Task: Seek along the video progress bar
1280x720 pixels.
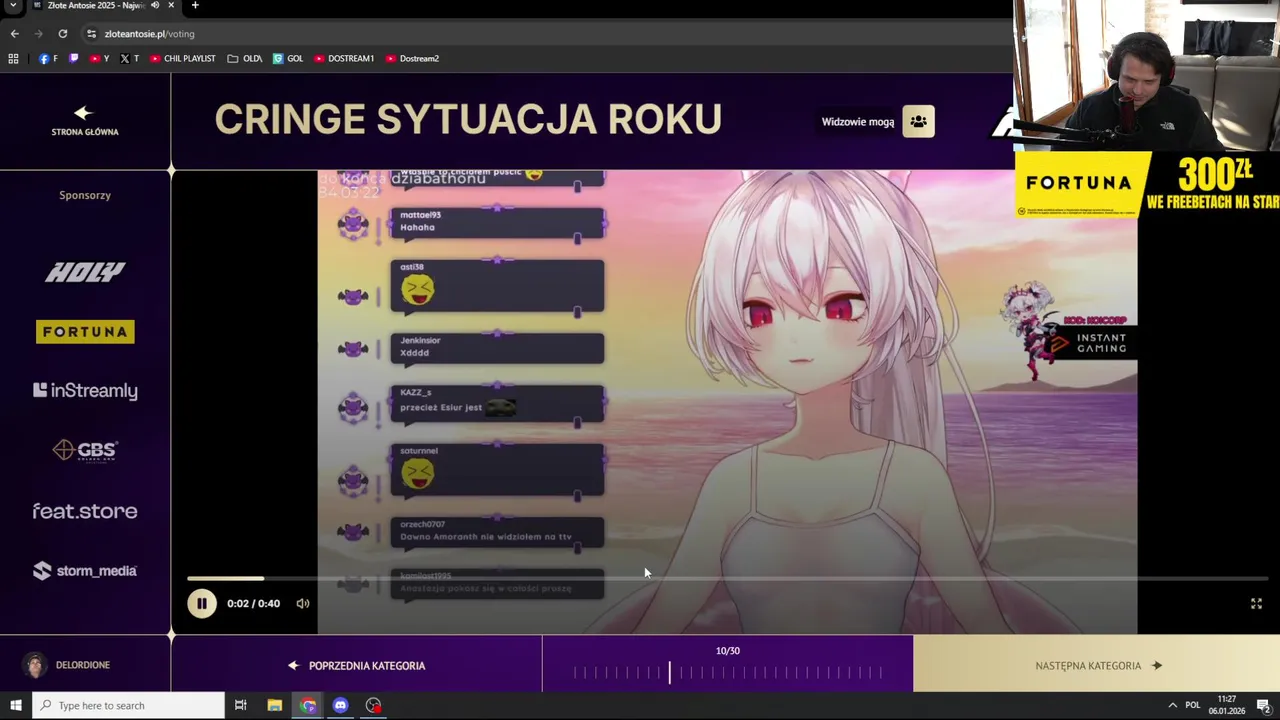Action: pos(727,578)
